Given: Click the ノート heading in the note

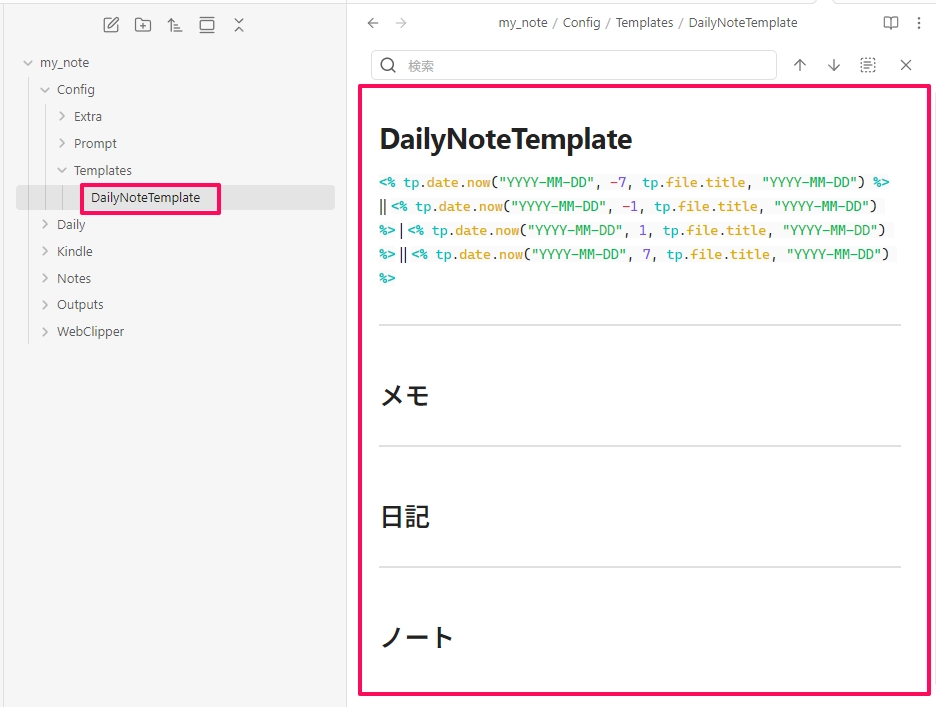Looking at the screenshot, I should 417,637.
